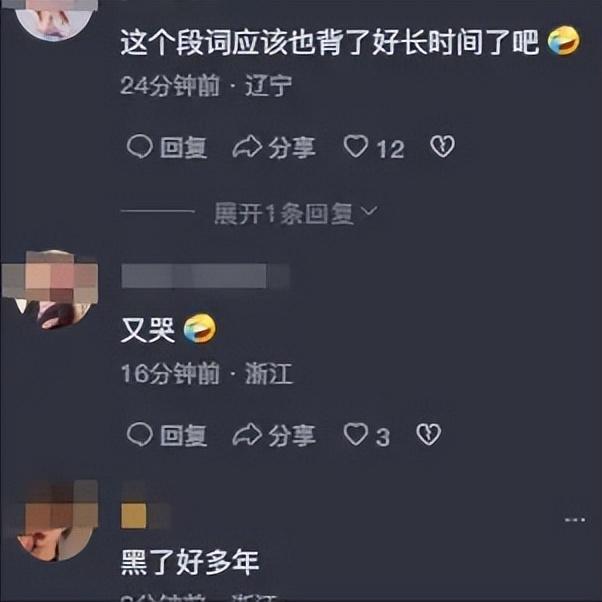Reply to the 又哭 comment via bubble icon
602x602 pixels.
[140, 435]
